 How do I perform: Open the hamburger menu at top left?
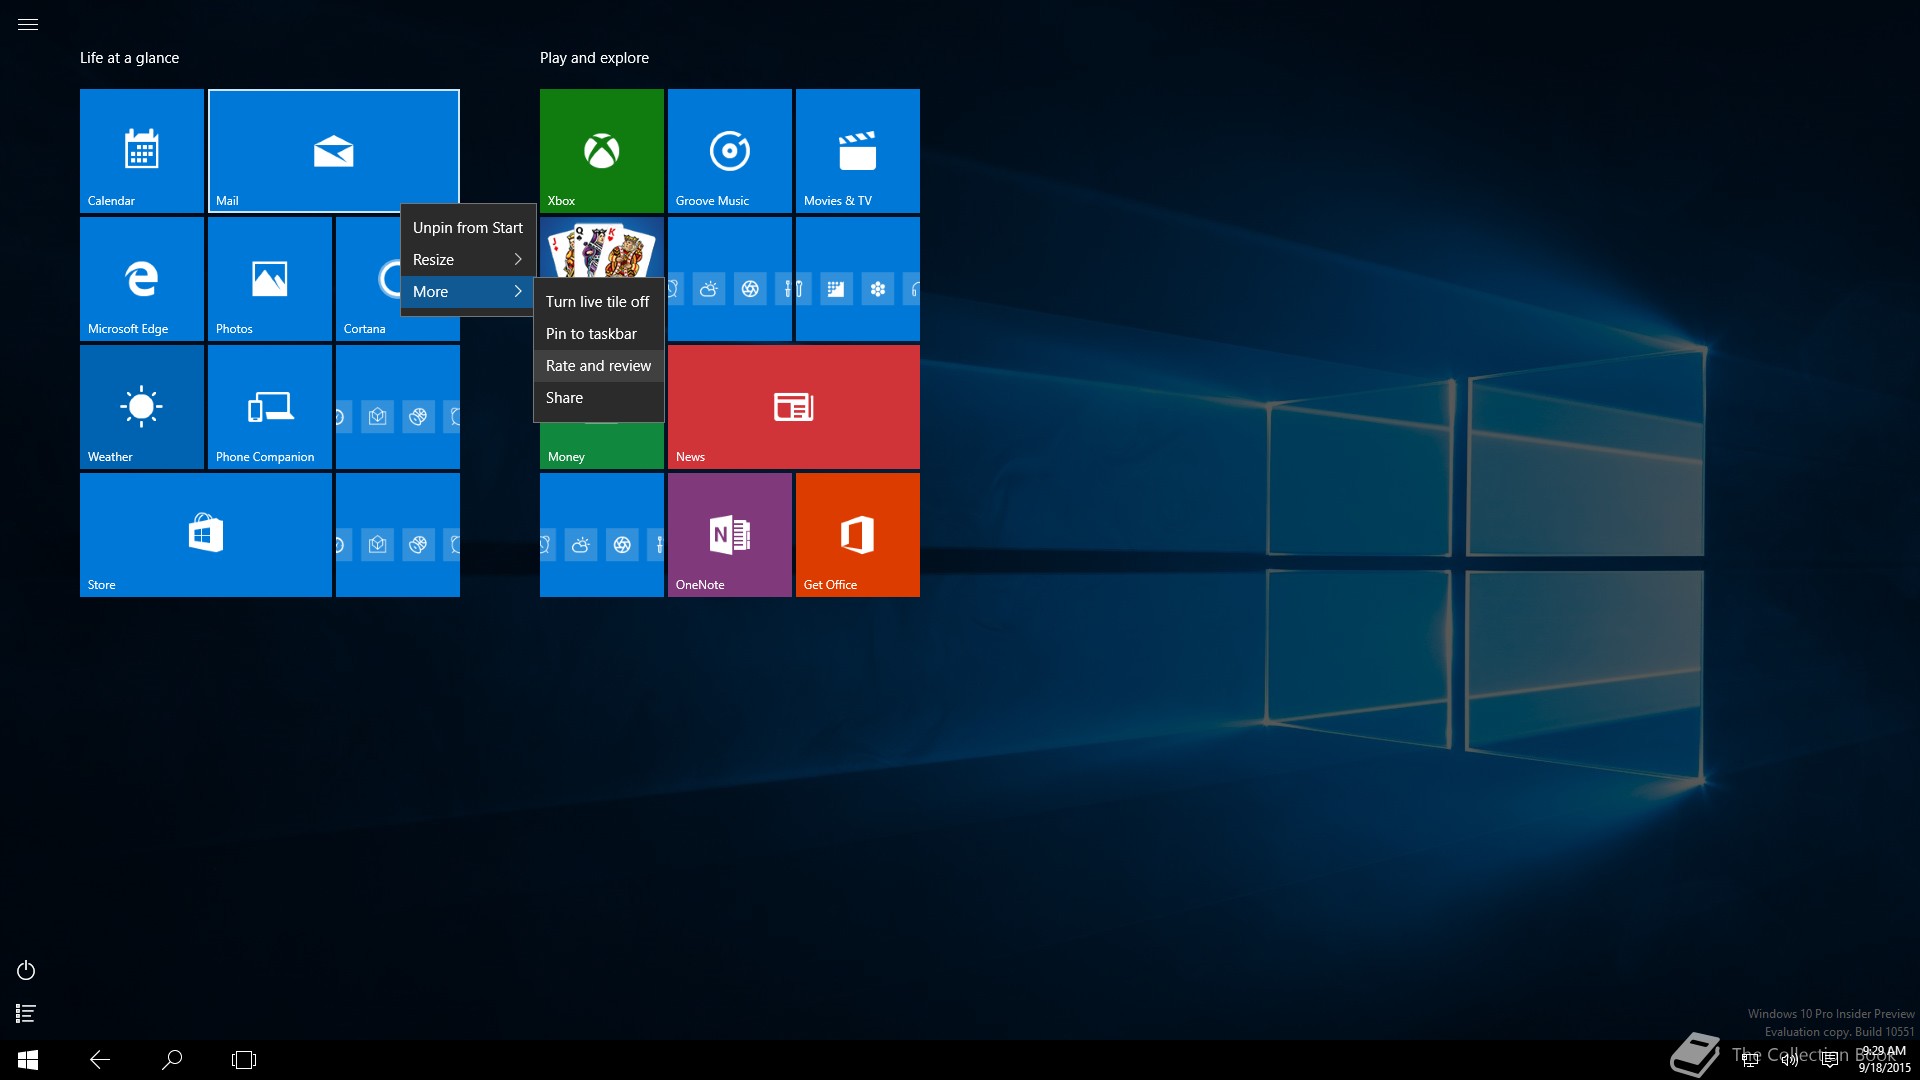pos(28,25)
